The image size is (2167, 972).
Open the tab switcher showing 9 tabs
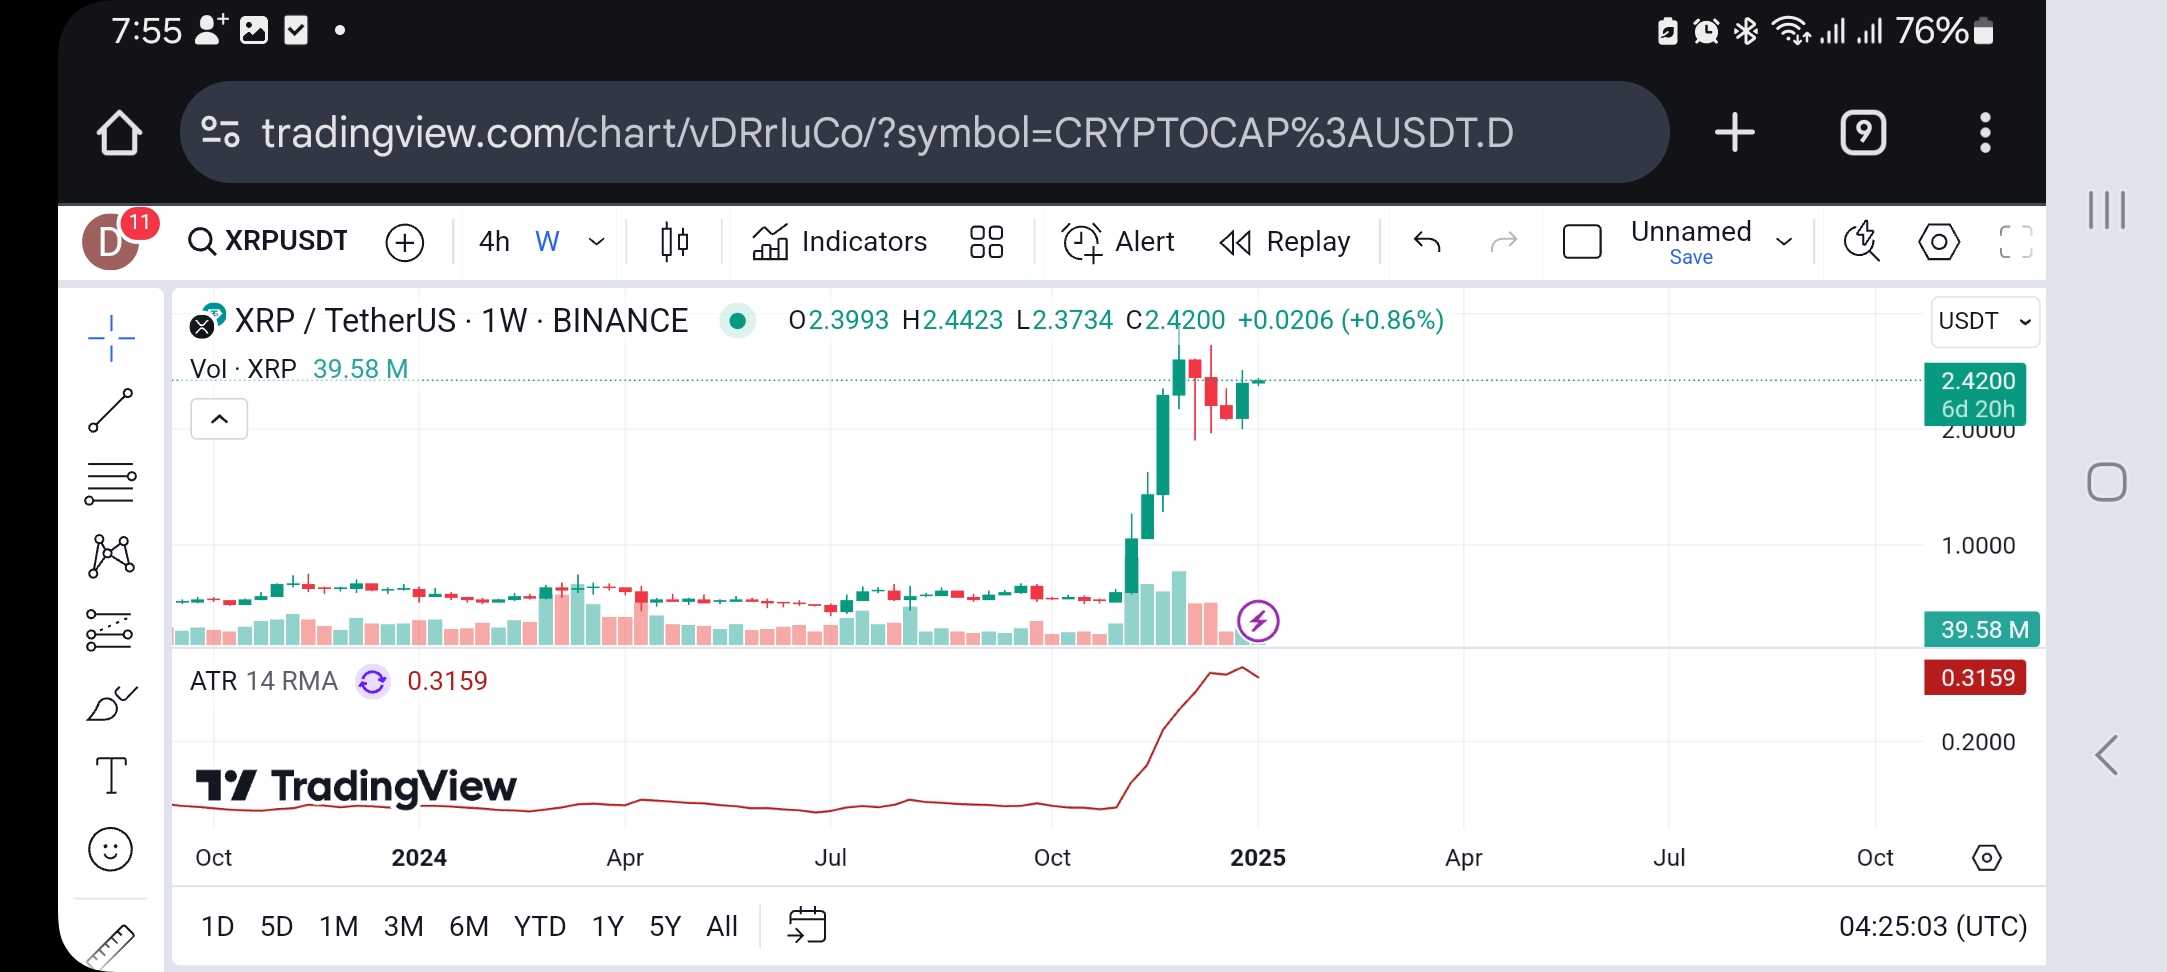click(x=1863, y=132)
